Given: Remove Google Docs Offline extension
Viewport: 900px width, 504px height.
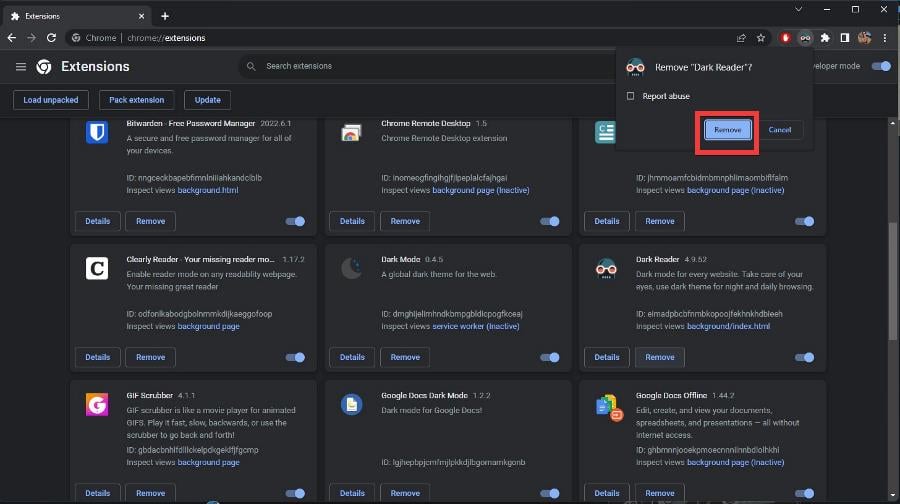Looking at the screenshot, I should [660, 493].
